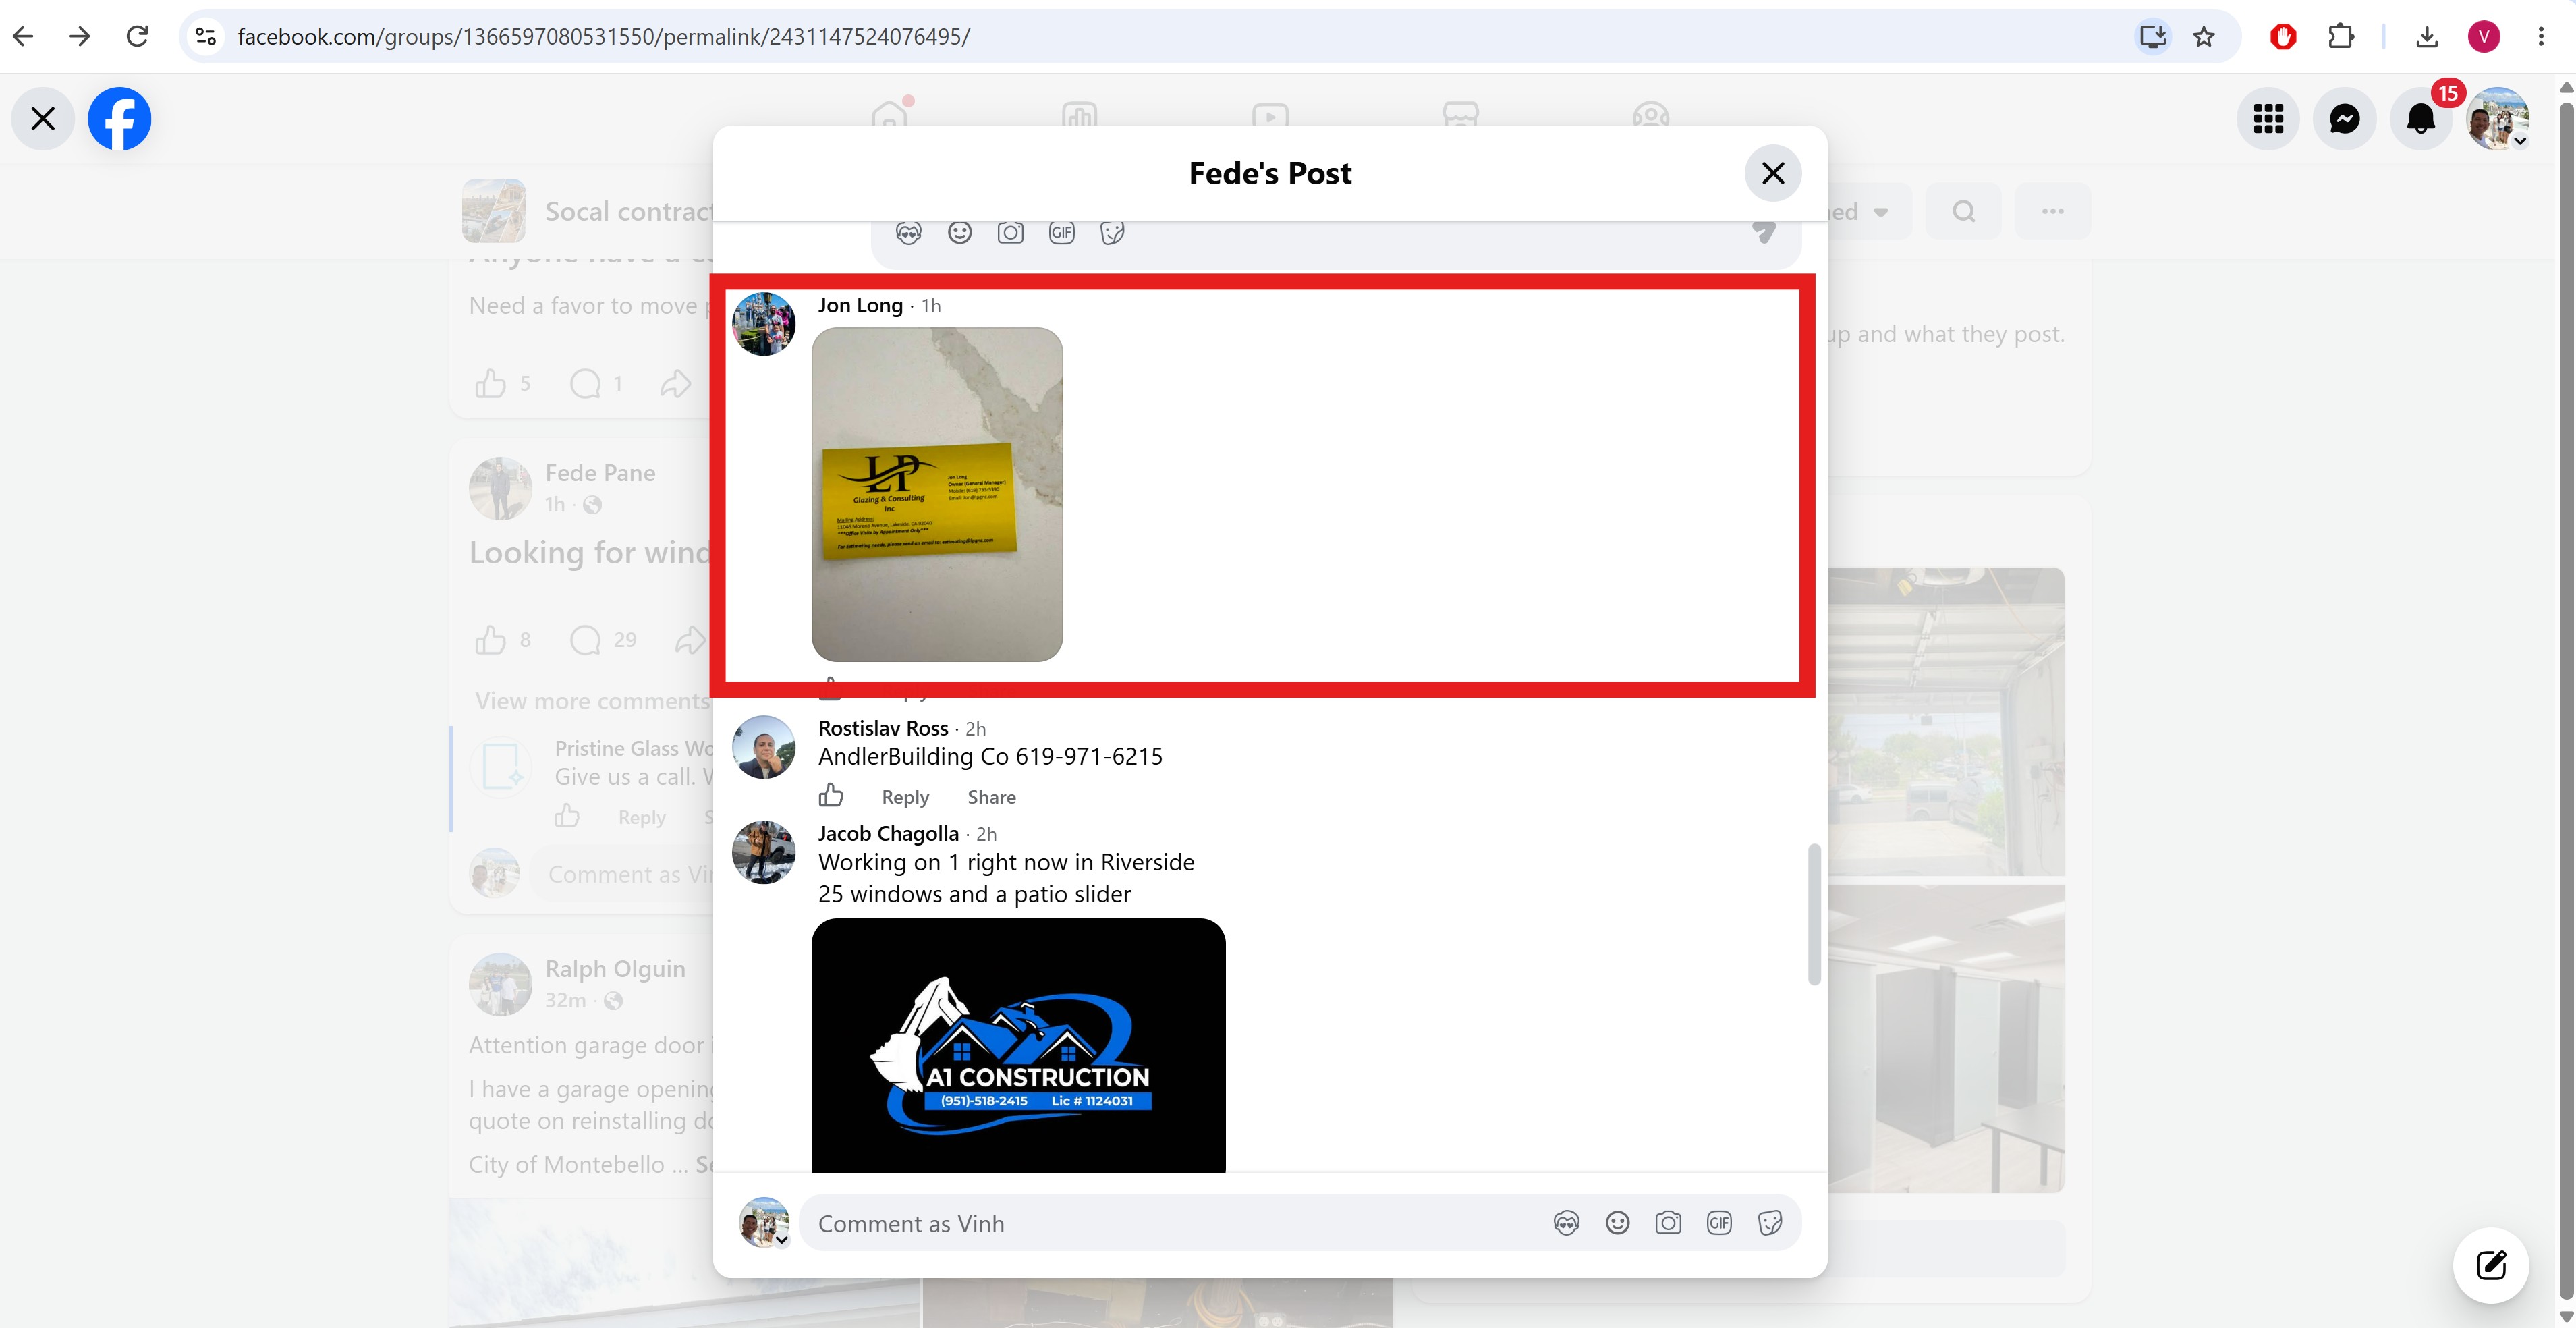The image size is (2576, 1328).
Task: Like Rostislav Ross's comment
Action: pos(831,796)
